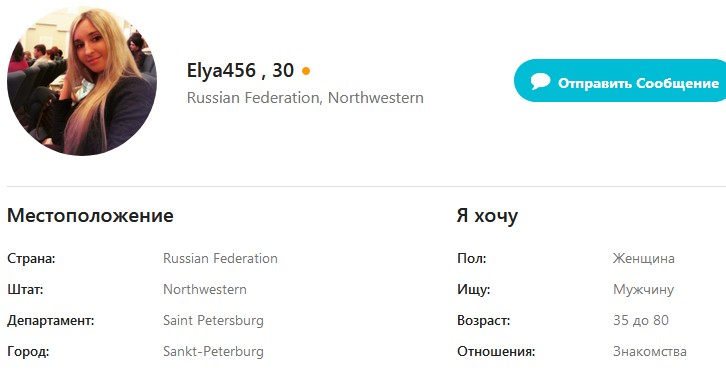726x376 pixels.
Task: Click the Elya456 username heading
Action: (x=221, y=71)
